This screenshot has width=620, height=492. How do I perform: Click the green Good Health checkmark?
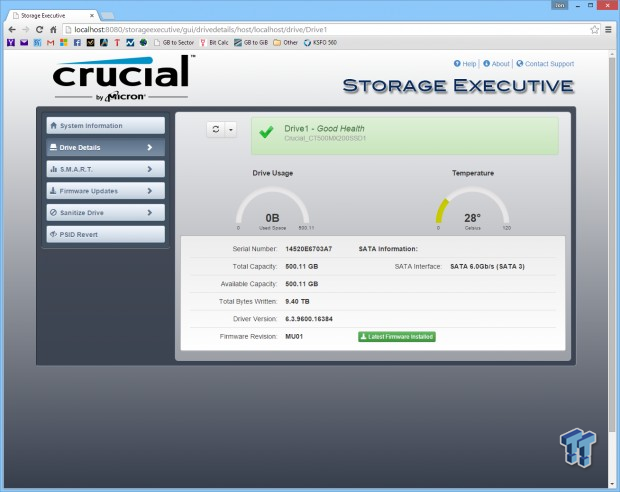click(267, 132)
